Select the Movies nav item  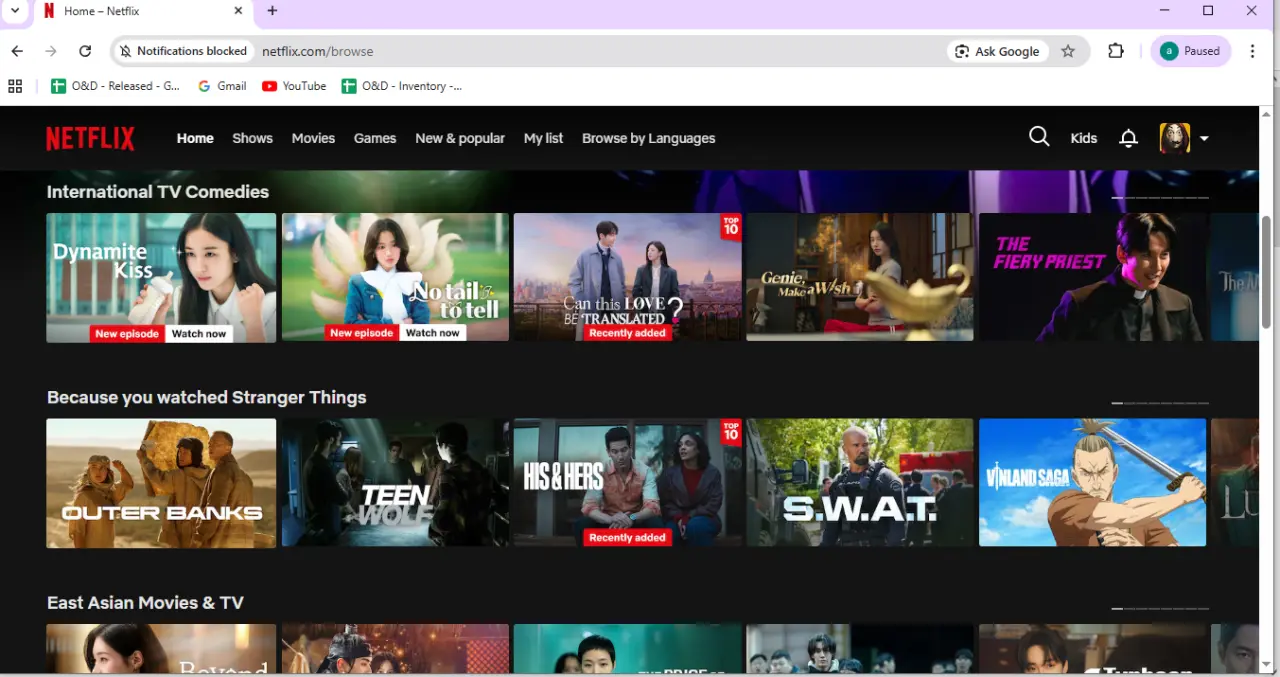[x=313, y=138]
